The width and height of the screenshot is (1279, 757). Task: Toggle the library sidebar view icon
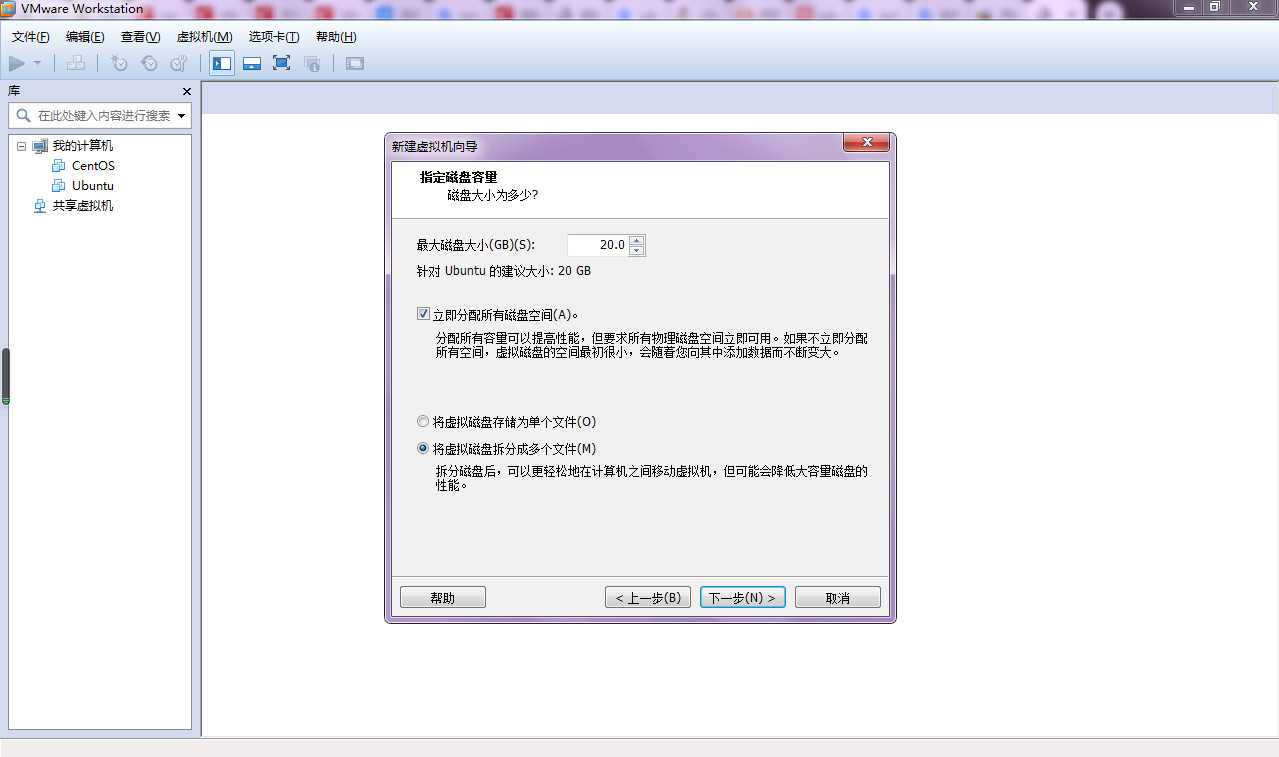222,63
